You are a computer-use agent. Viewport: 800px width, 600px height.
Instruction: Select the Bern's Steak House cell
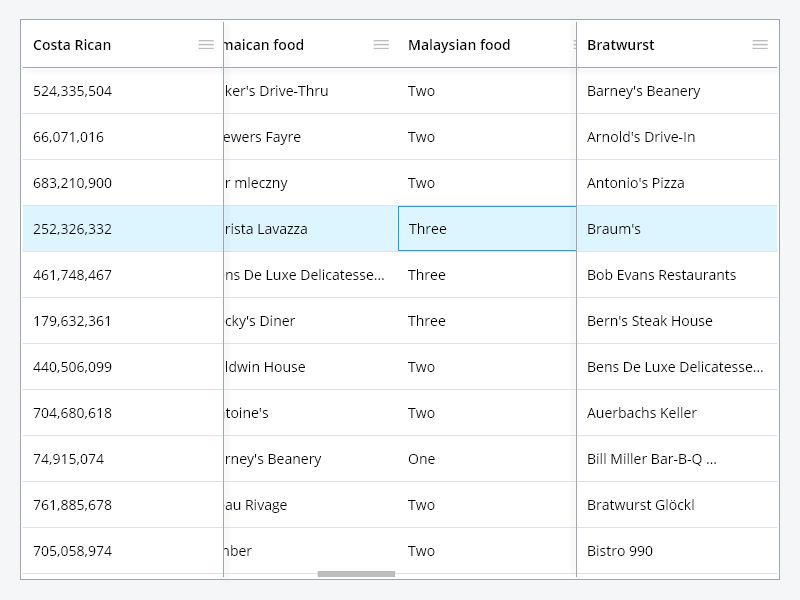pyautogui.click(x=677, y=320)
